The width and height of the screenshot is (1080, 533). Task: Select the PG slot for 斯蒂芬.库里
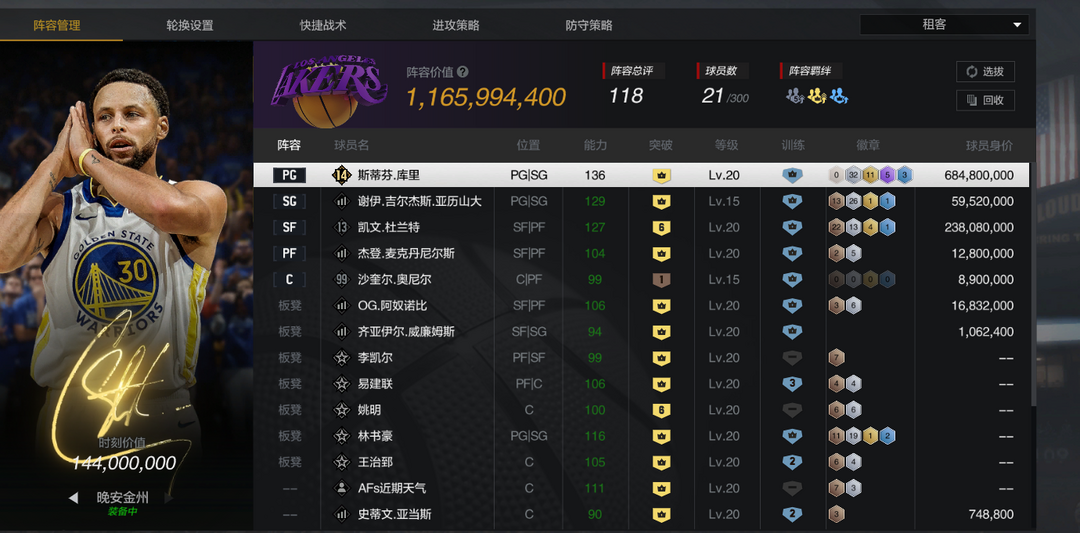click(x=289, y=175)
